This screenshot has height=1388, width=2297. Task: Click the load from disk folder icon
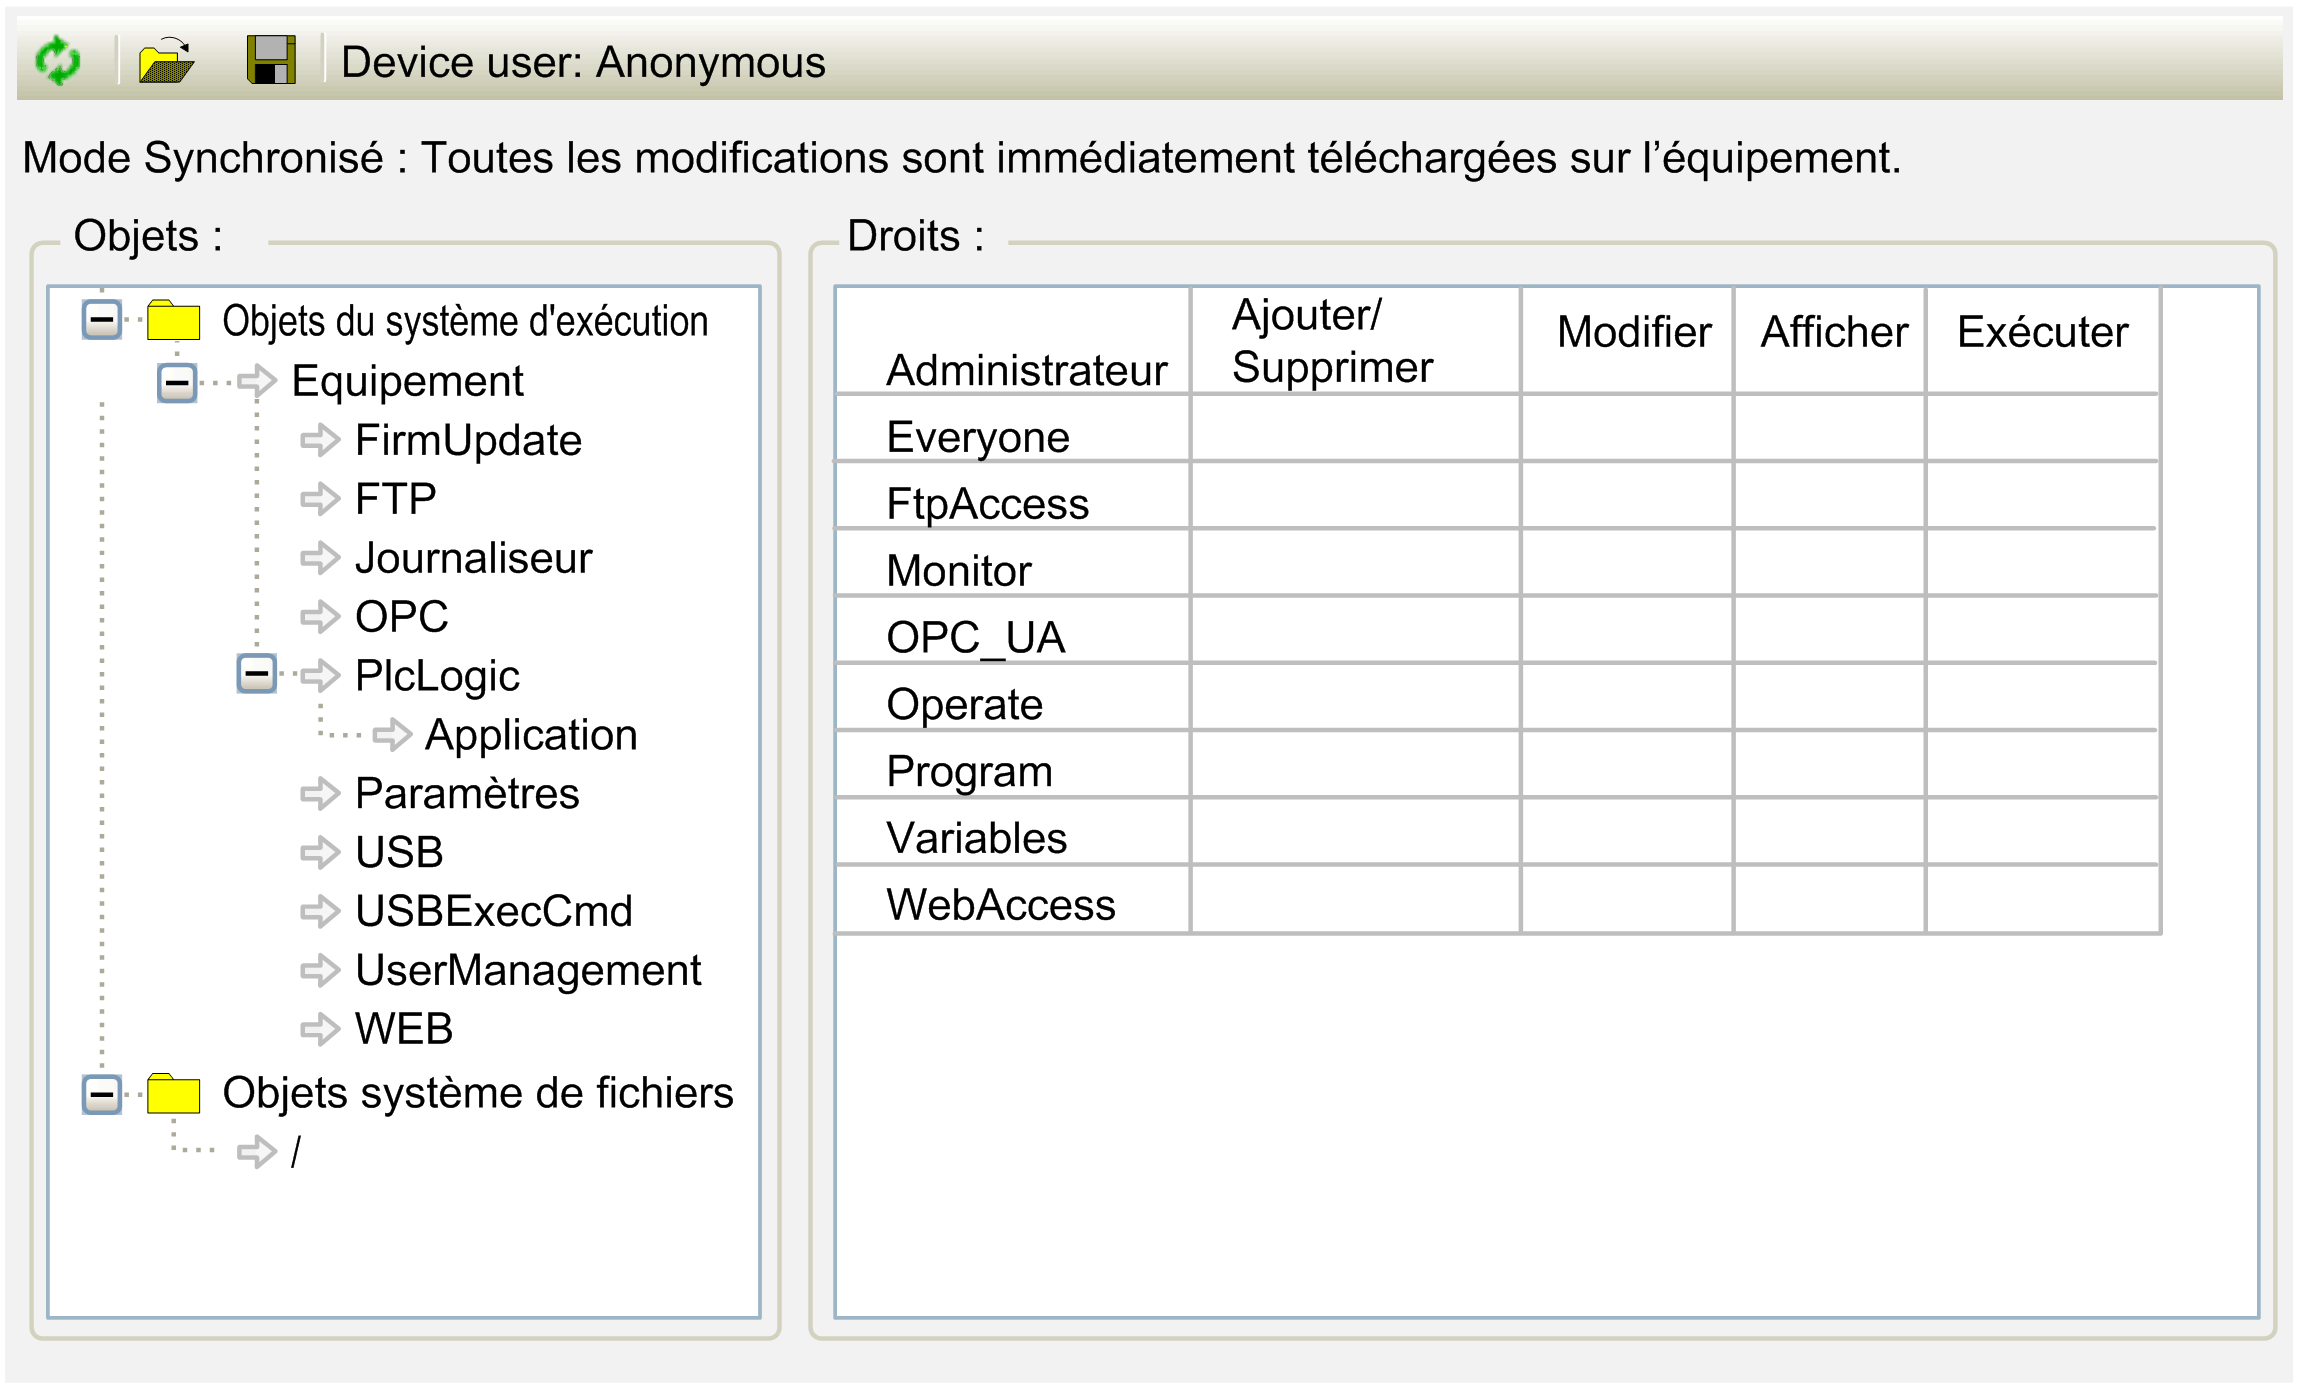point(166,61)
